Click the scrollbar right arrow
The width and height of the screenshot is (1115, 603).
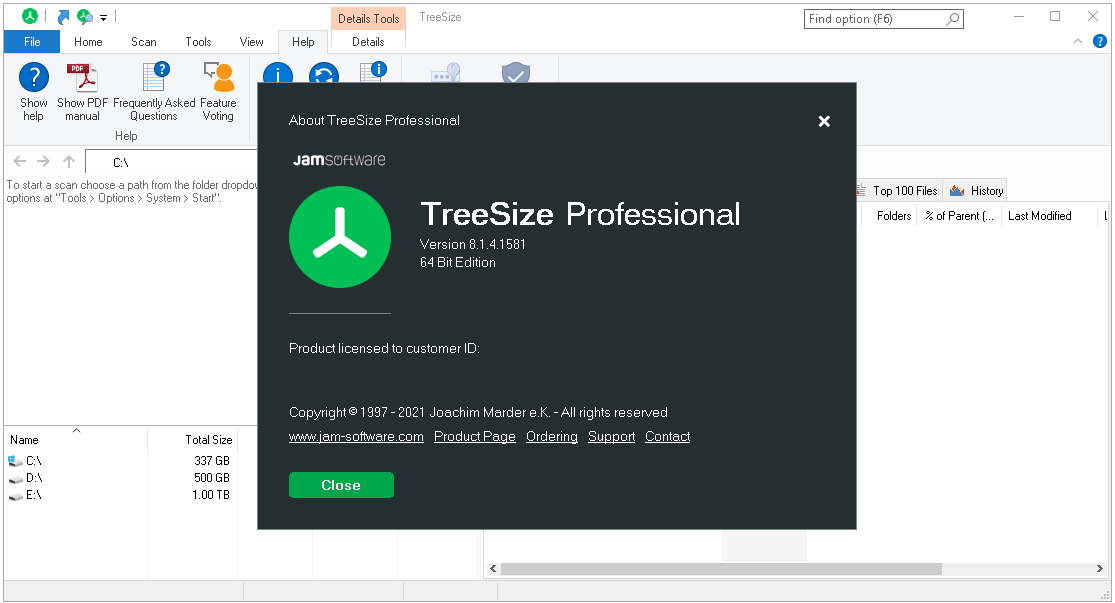click(x=1099, y=569)
